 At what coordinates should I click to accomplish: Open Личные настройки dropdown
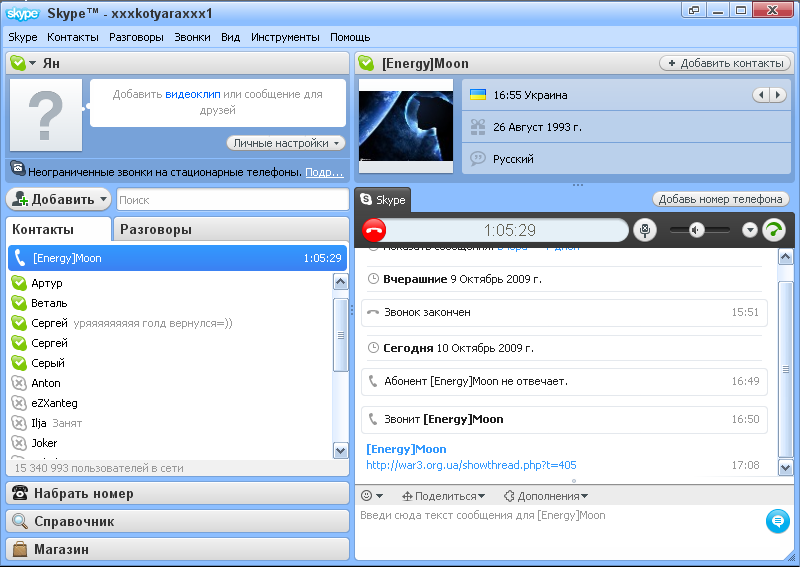pyautogui.click(x=286, y=143)
